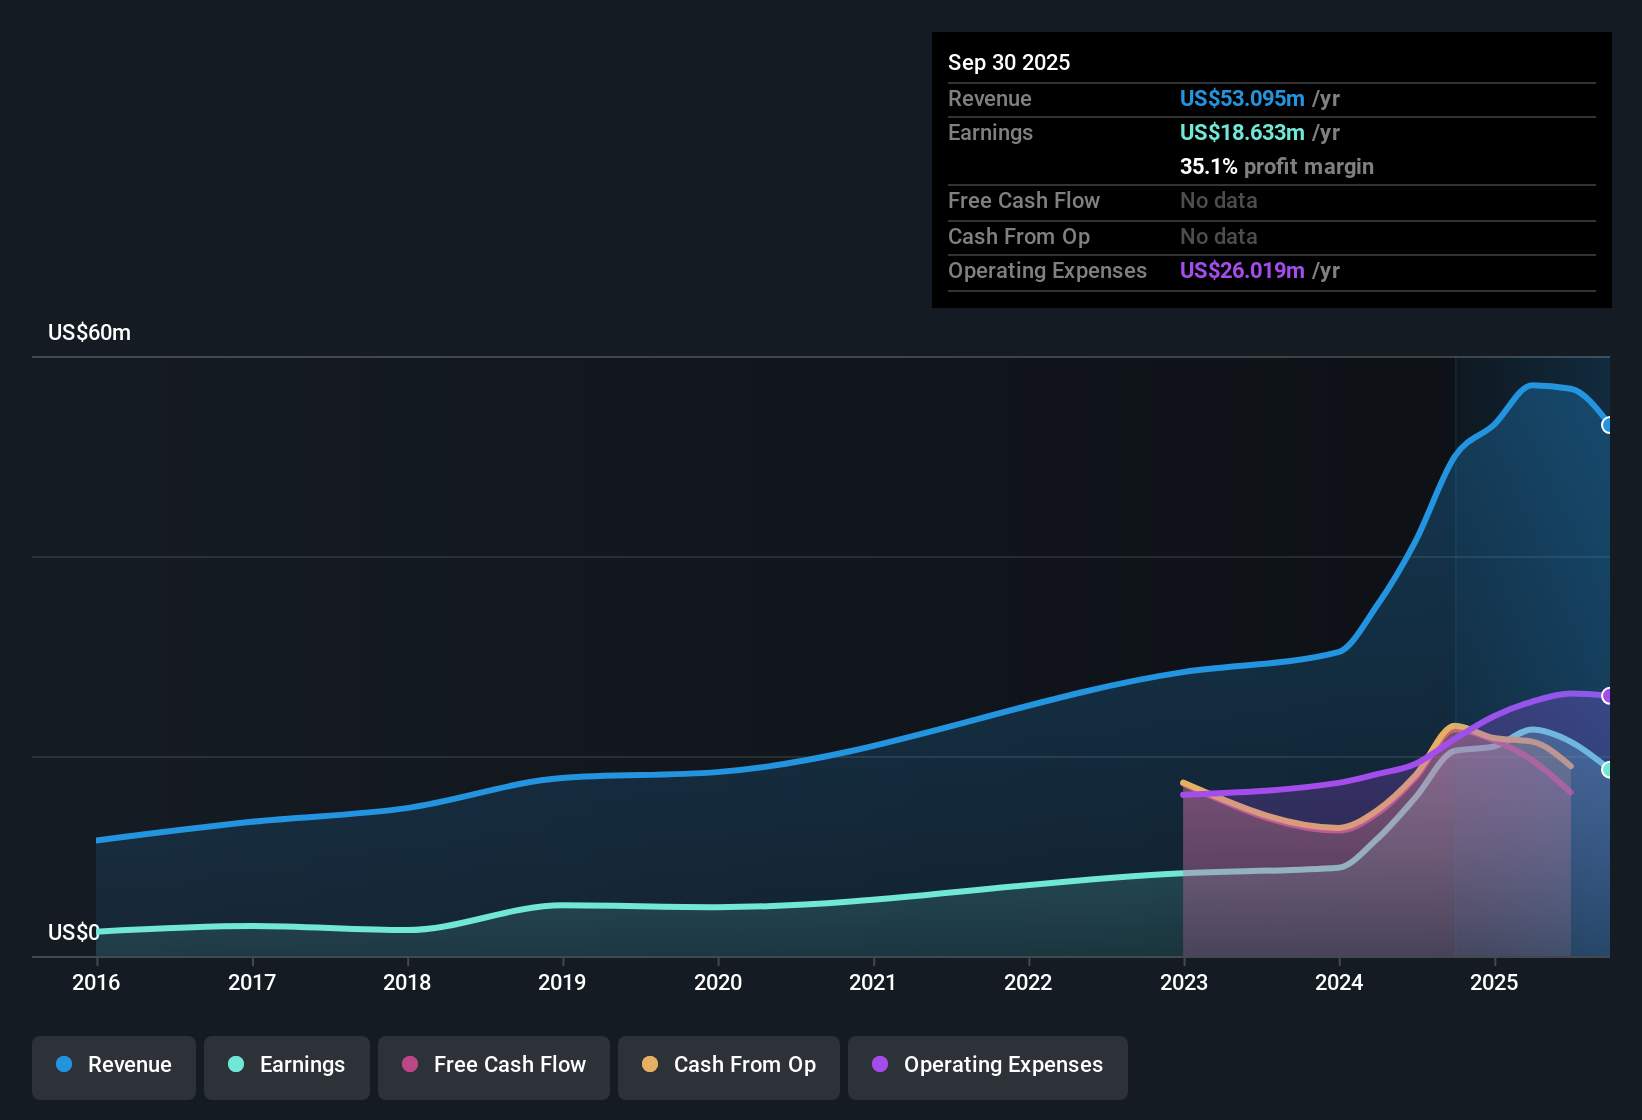Select the Revenue endpoint marker on the chart

click(1608, 427)
